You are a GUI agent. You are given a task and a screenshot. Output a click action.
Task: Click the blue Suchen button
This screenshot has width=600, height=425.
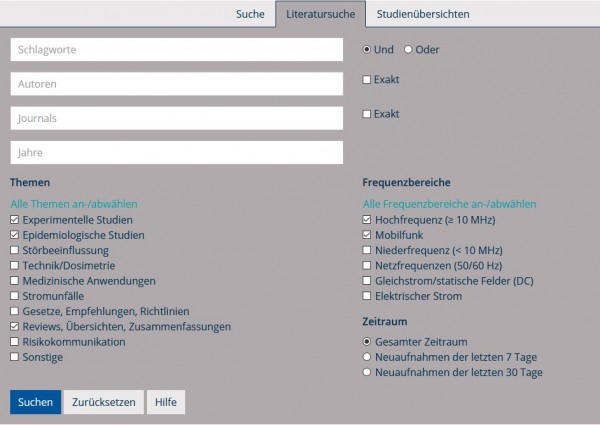[x=36, y=402]
